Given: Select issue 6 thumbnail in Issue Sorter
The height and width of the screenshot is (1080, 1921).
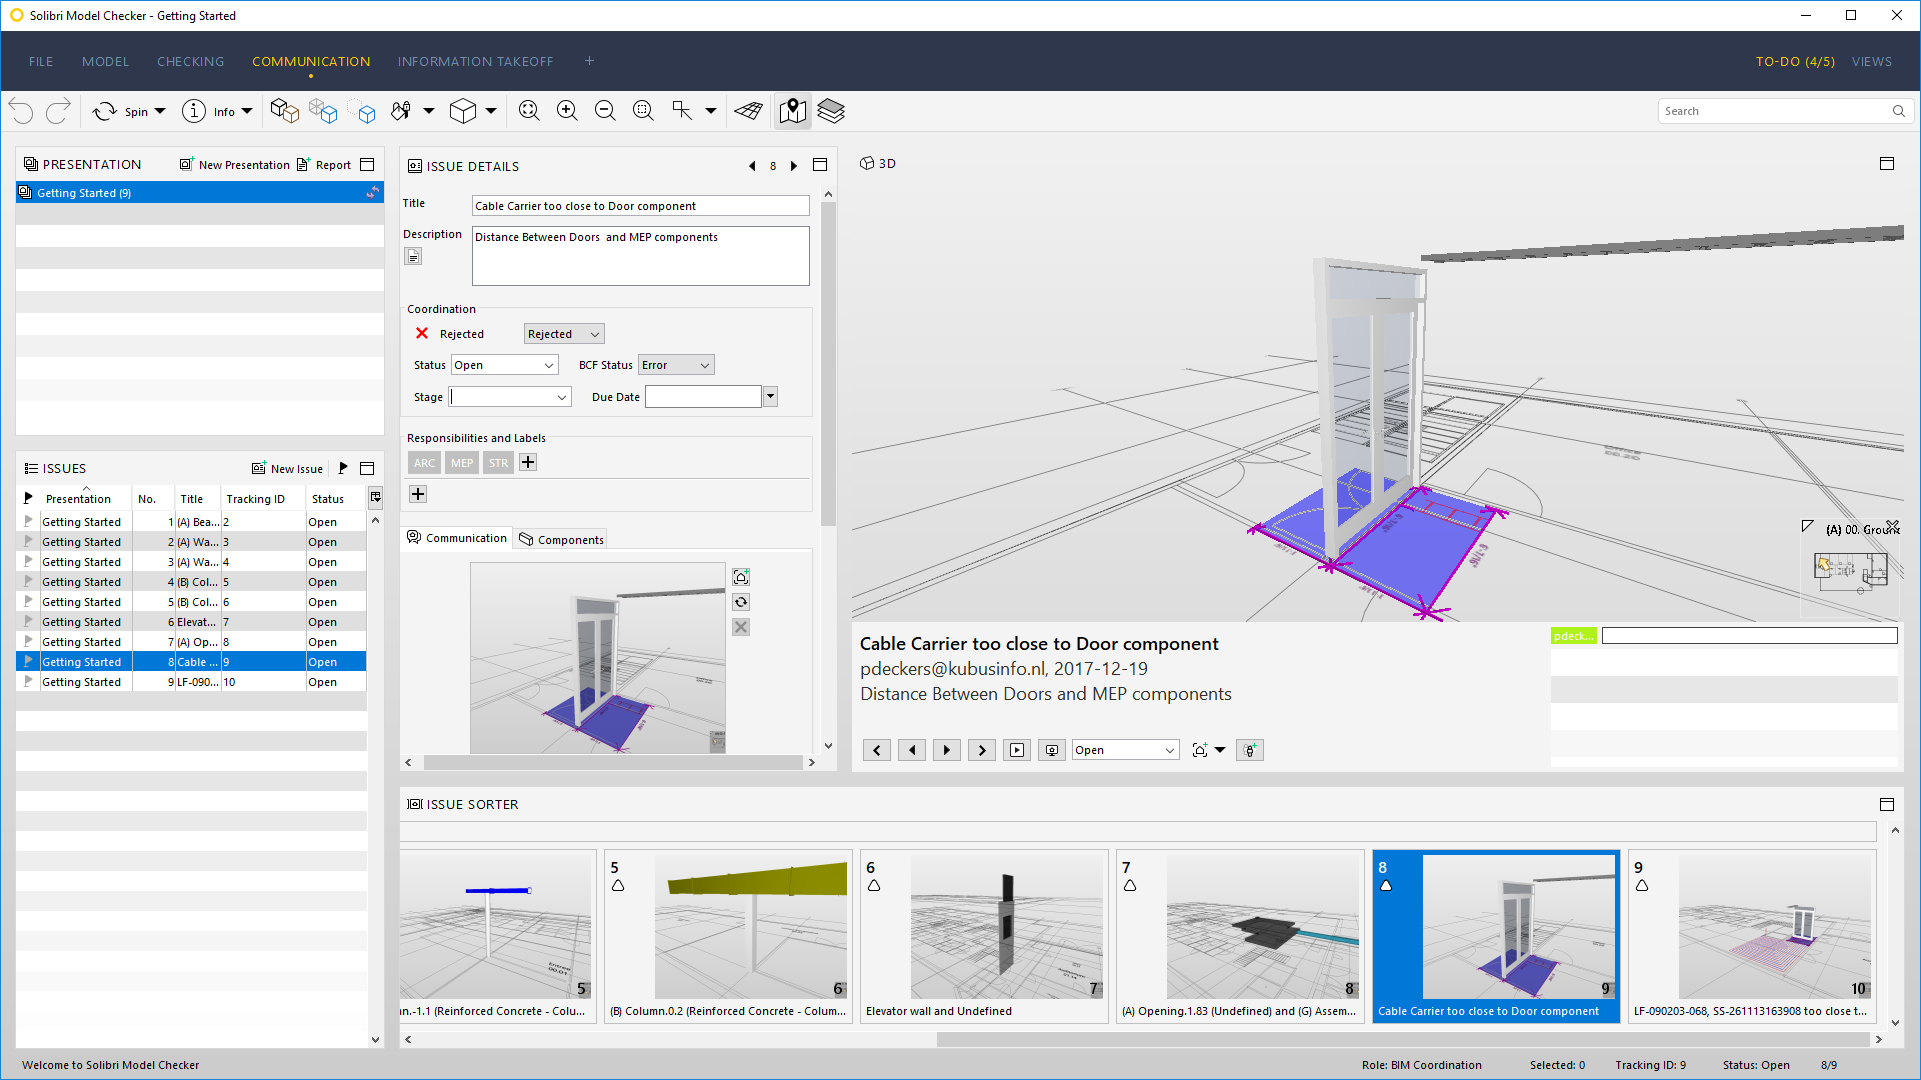Looking at the screenshot, I should coord(984,937).
